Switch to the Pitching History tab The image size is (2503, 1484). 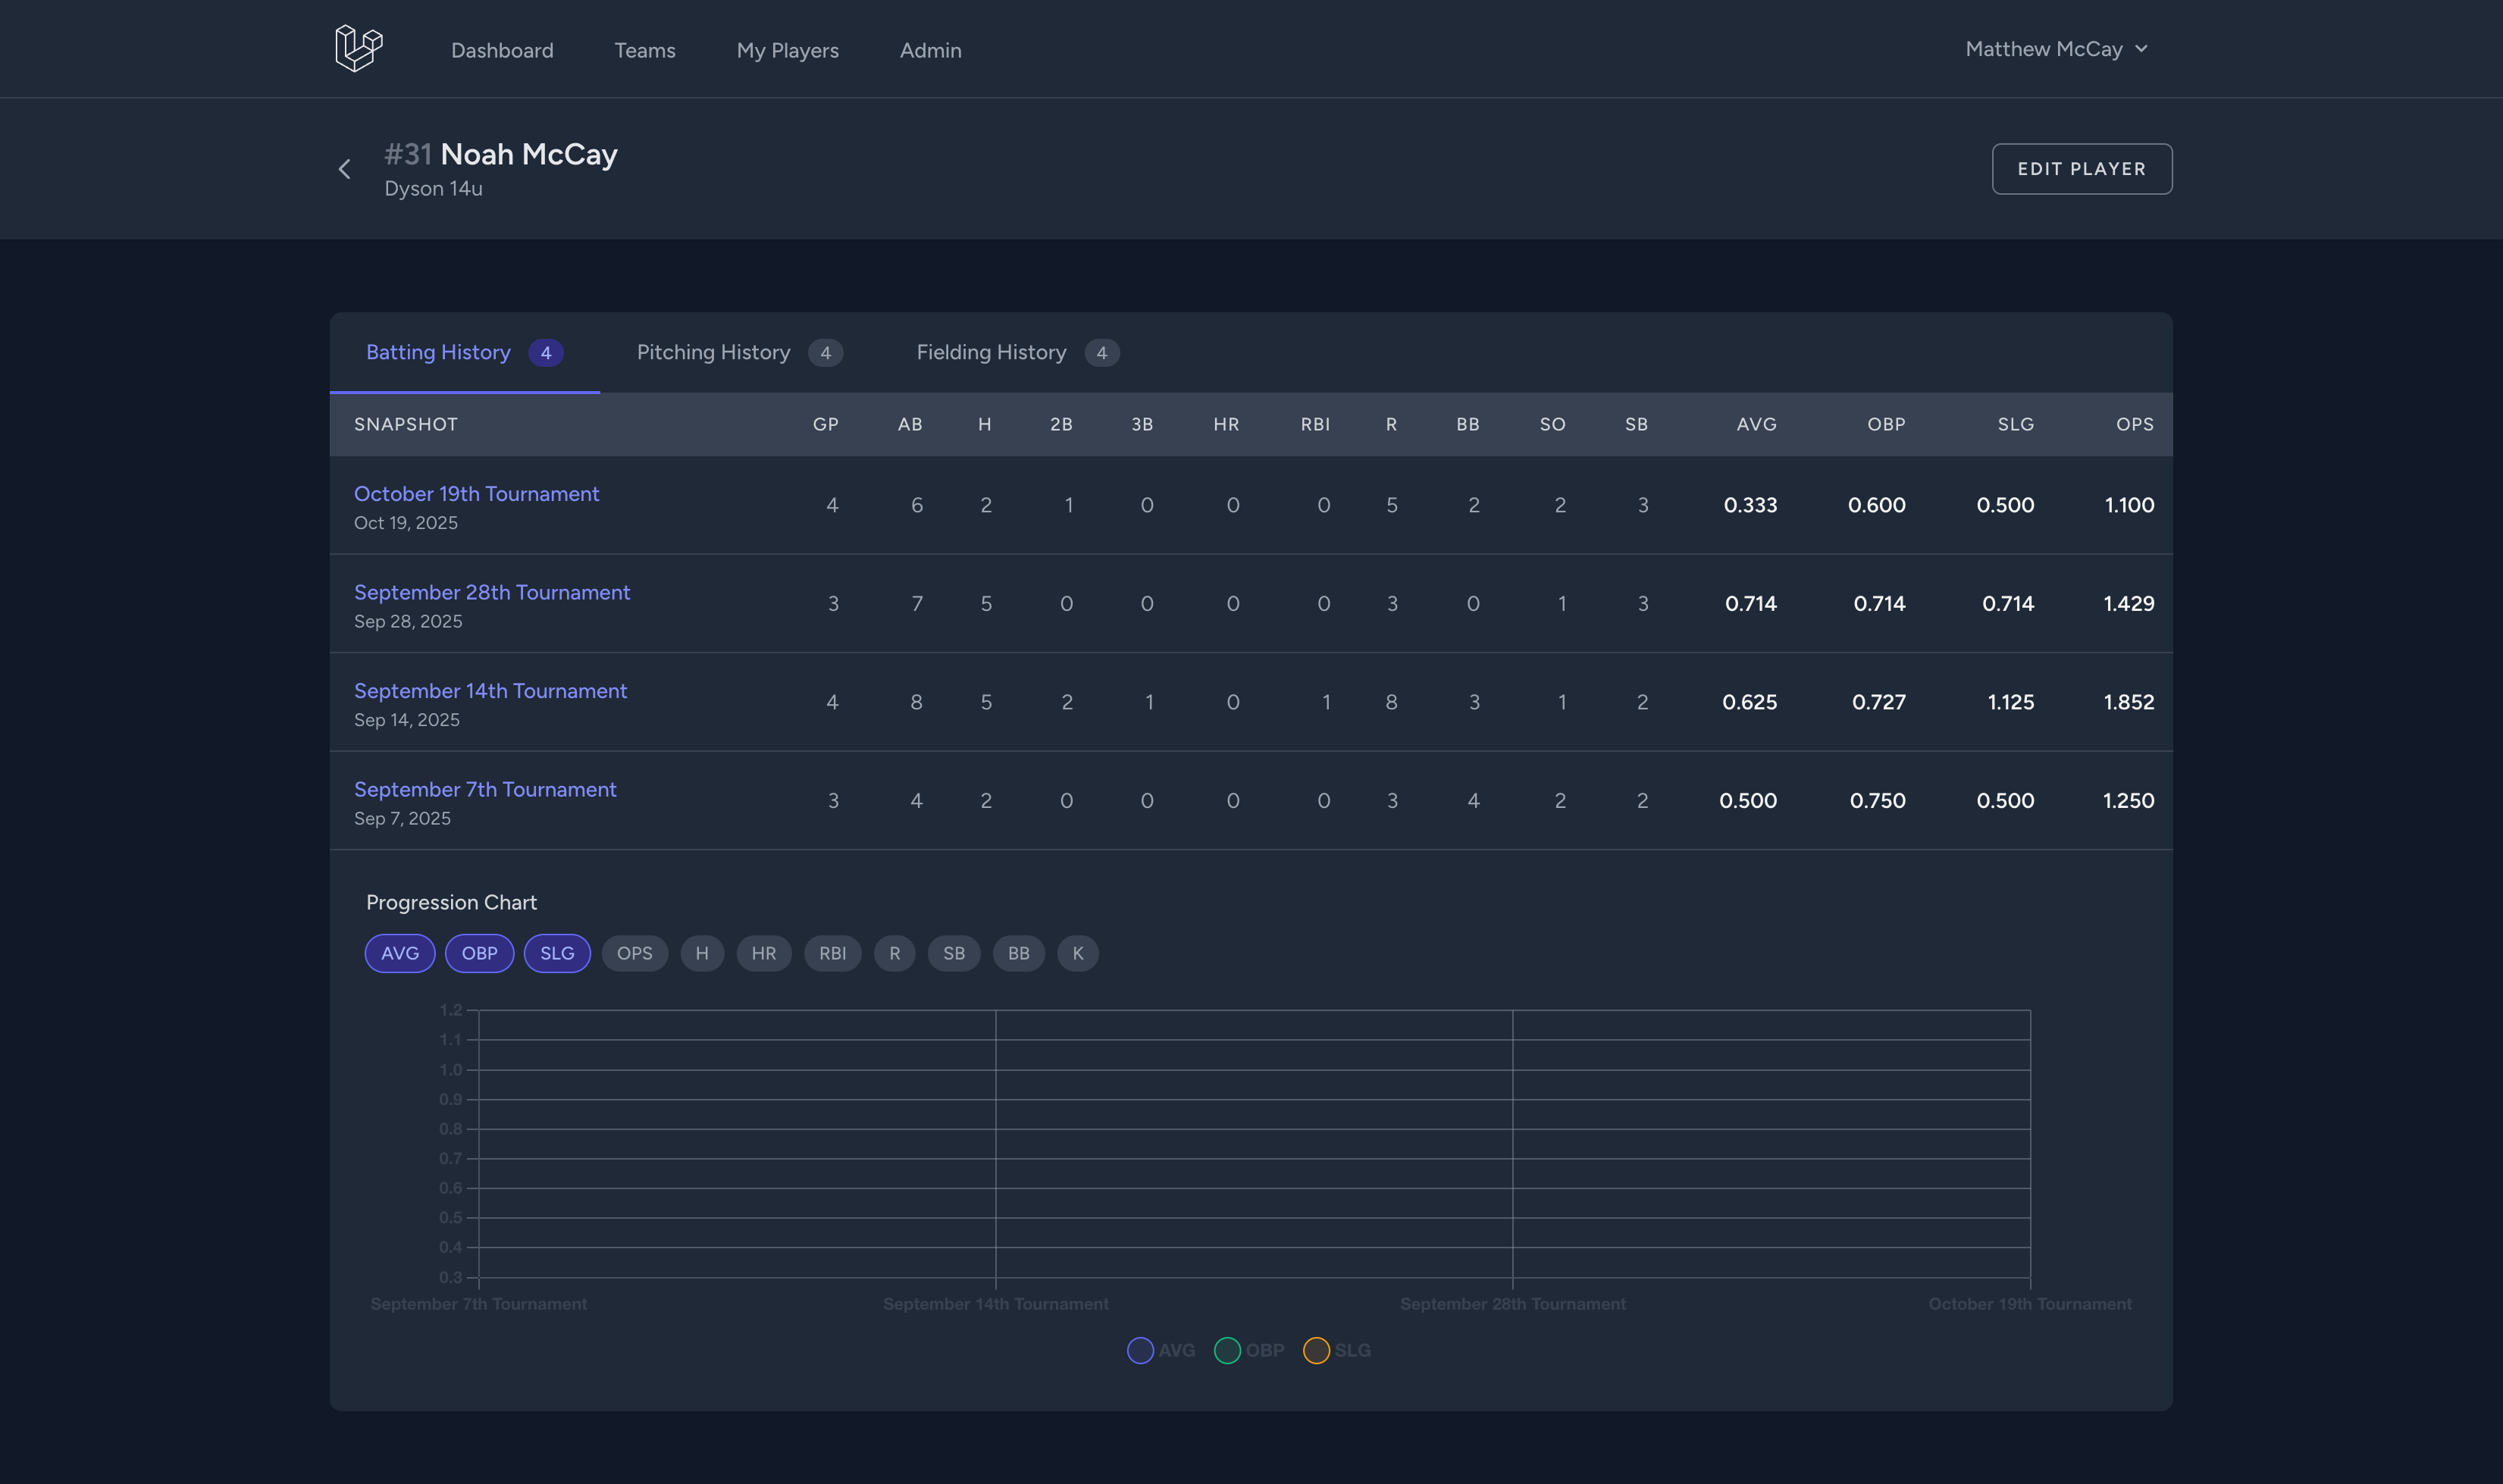(712, 352)
